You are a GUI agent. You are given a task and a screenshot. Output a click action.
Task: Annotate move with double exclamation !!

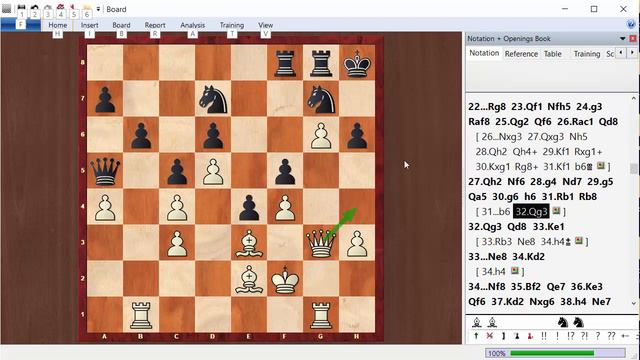point(544,336)
